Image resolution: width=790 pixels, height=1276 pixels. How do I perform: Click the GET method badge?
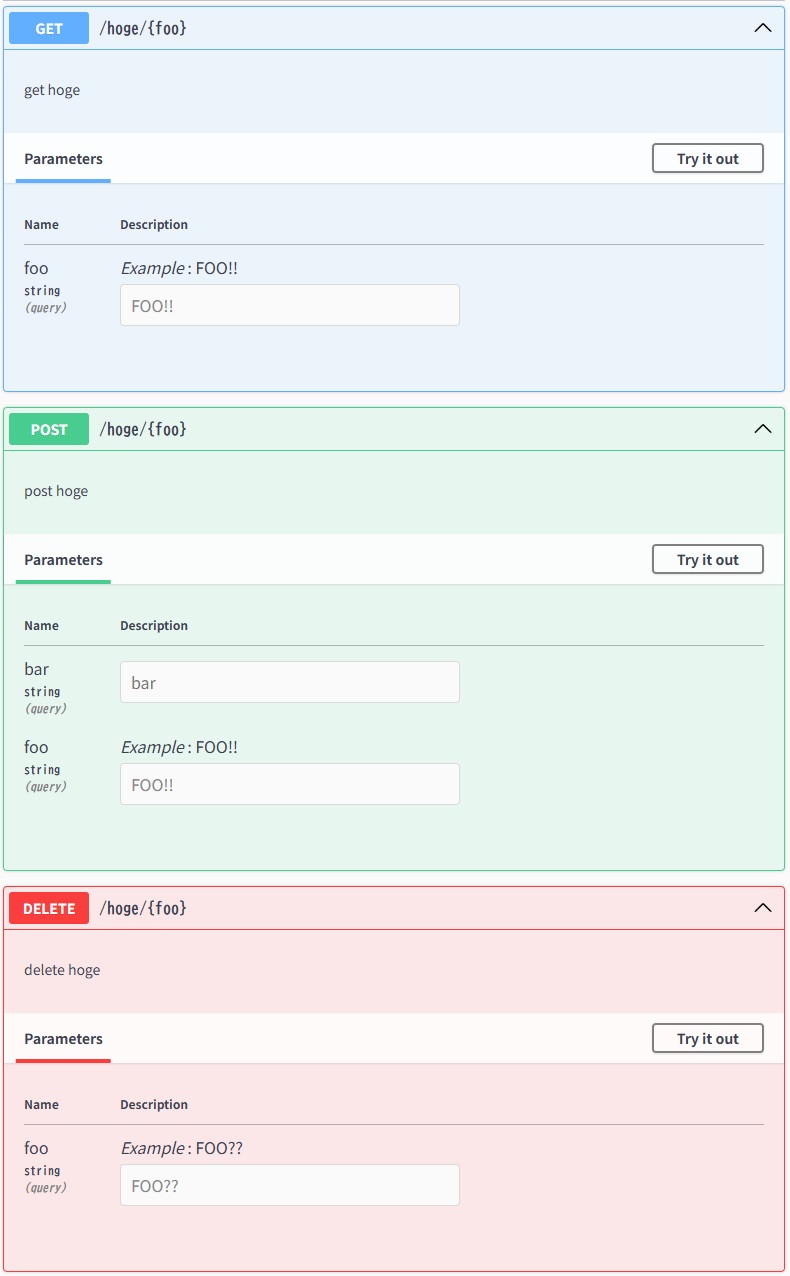pyautogui.click(x=48, y=28)
